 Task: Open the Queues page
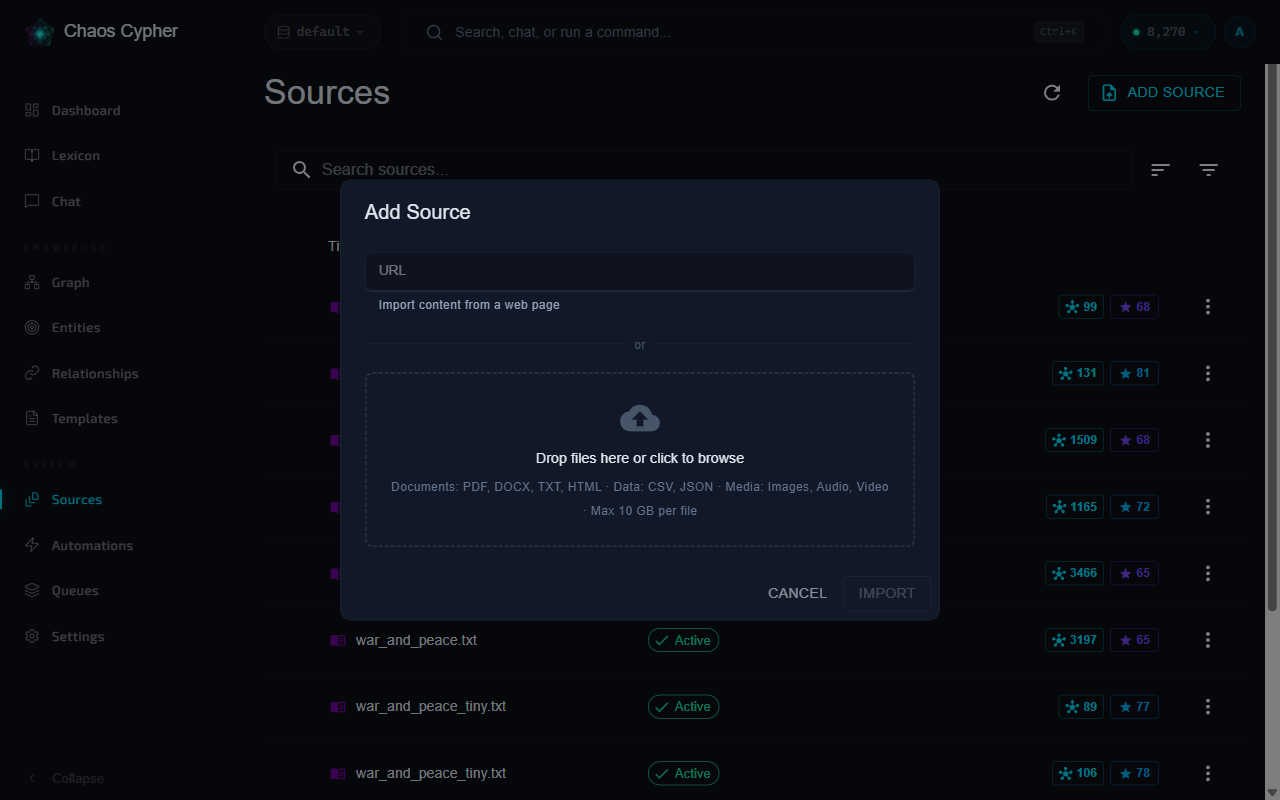(75, 590)
